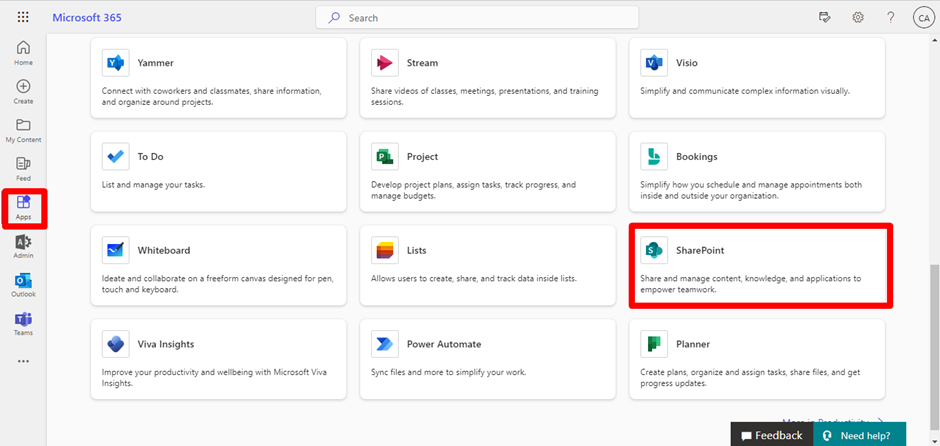
Task: Open the Help question mark icon
Action: pos(891,17)
